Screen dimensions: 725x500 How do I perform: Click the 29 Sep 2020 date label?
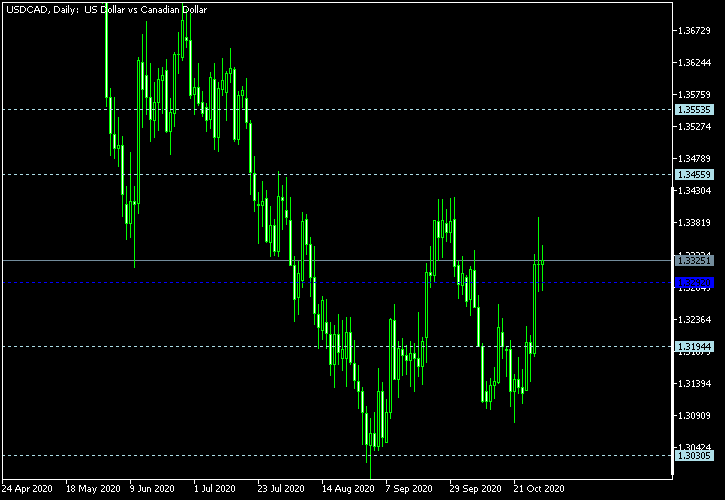[x=476, y=488]
